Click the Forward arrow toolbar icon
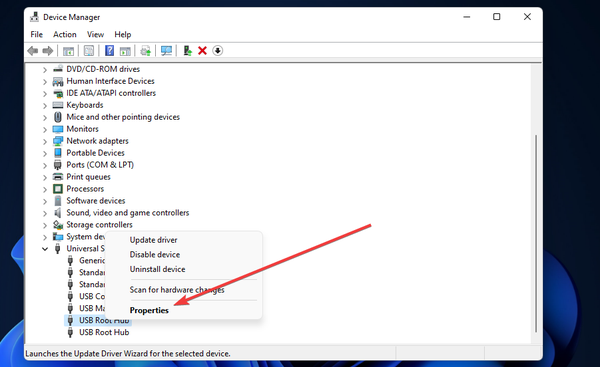The width and height of the screenshot is (600, 367). (x=48, y=51)
